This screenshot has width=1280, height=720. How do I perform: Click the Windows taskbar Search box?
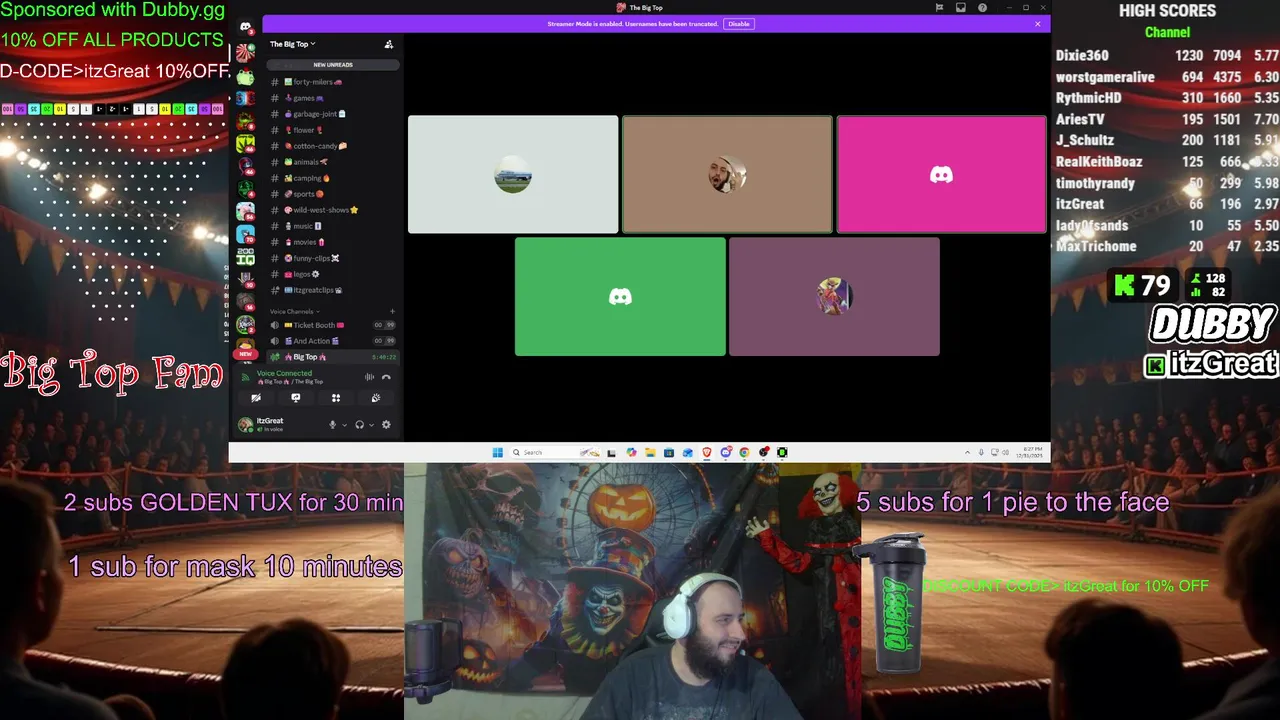[555, 452]
